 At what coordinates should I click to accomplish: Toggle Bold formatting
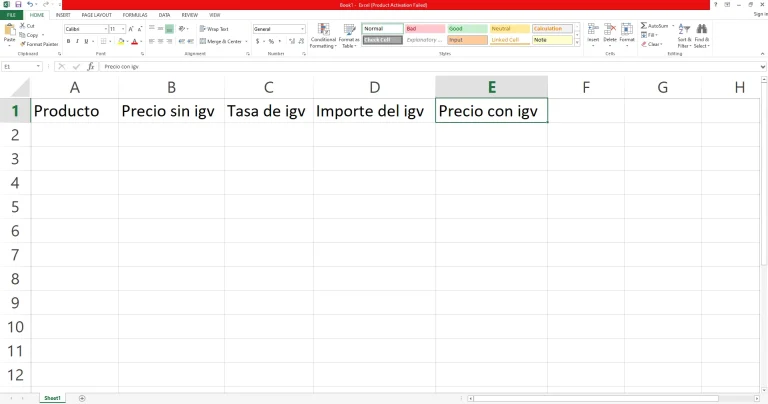[x=69, y=42]
